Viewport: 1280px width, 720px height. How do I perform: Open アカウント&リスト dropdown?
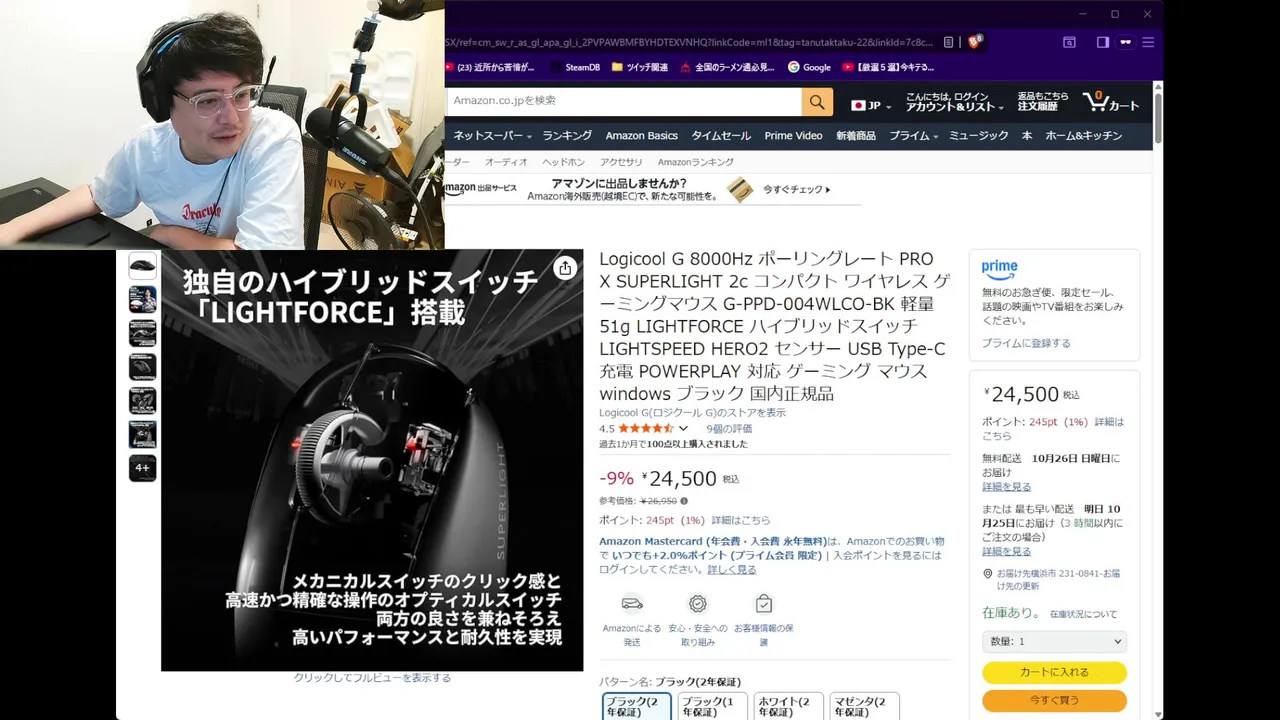point(954,101)
